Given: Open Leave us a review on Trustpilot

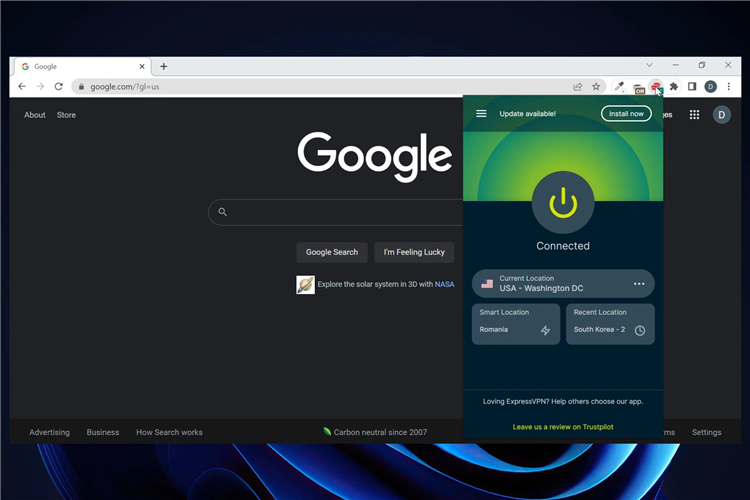Looking at the screenshot, I should point(563,427).
